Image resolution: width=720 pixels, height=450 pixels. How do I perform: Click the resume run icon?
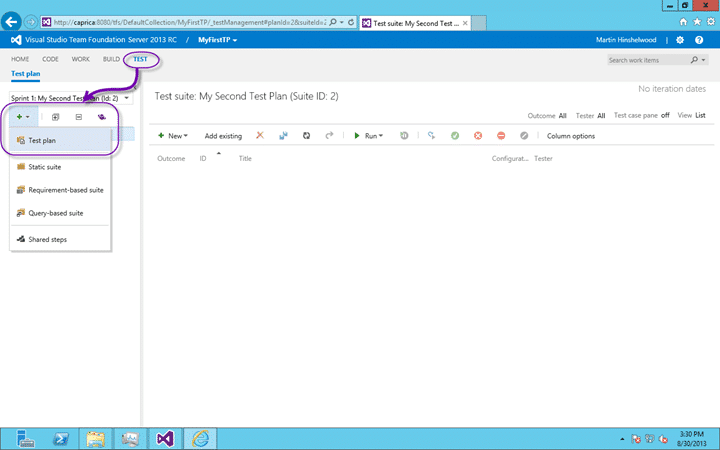[x=431, y=135]
